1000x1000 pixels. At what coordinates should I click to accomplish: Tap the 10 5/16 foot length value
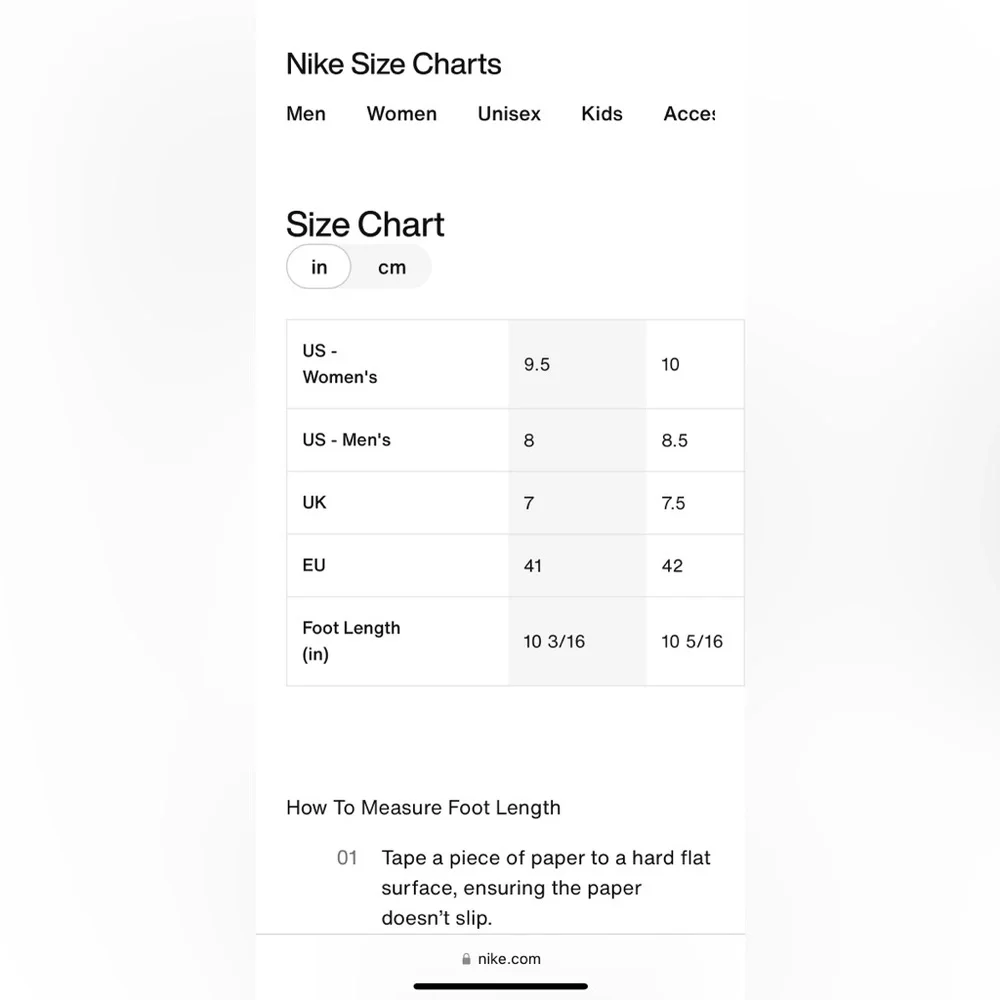tap(692, 642)
